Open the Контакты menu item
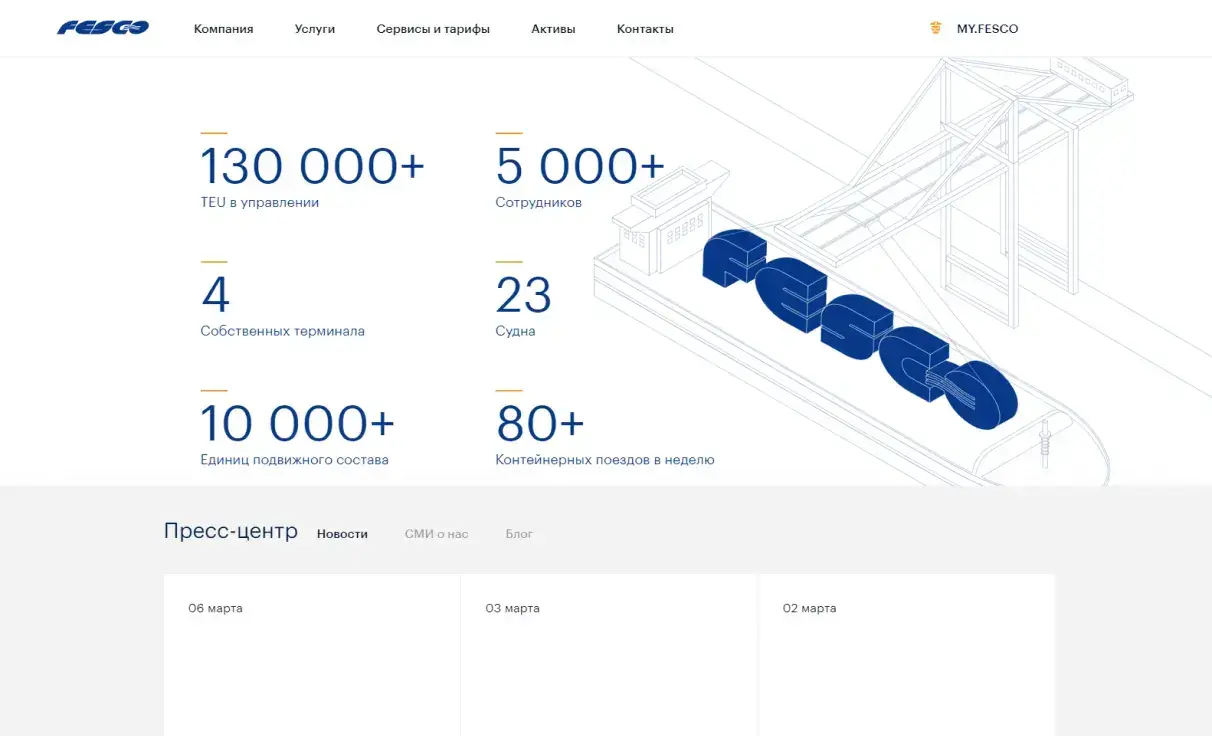This screenshot has width=1212, height=736. coord(645,29)
